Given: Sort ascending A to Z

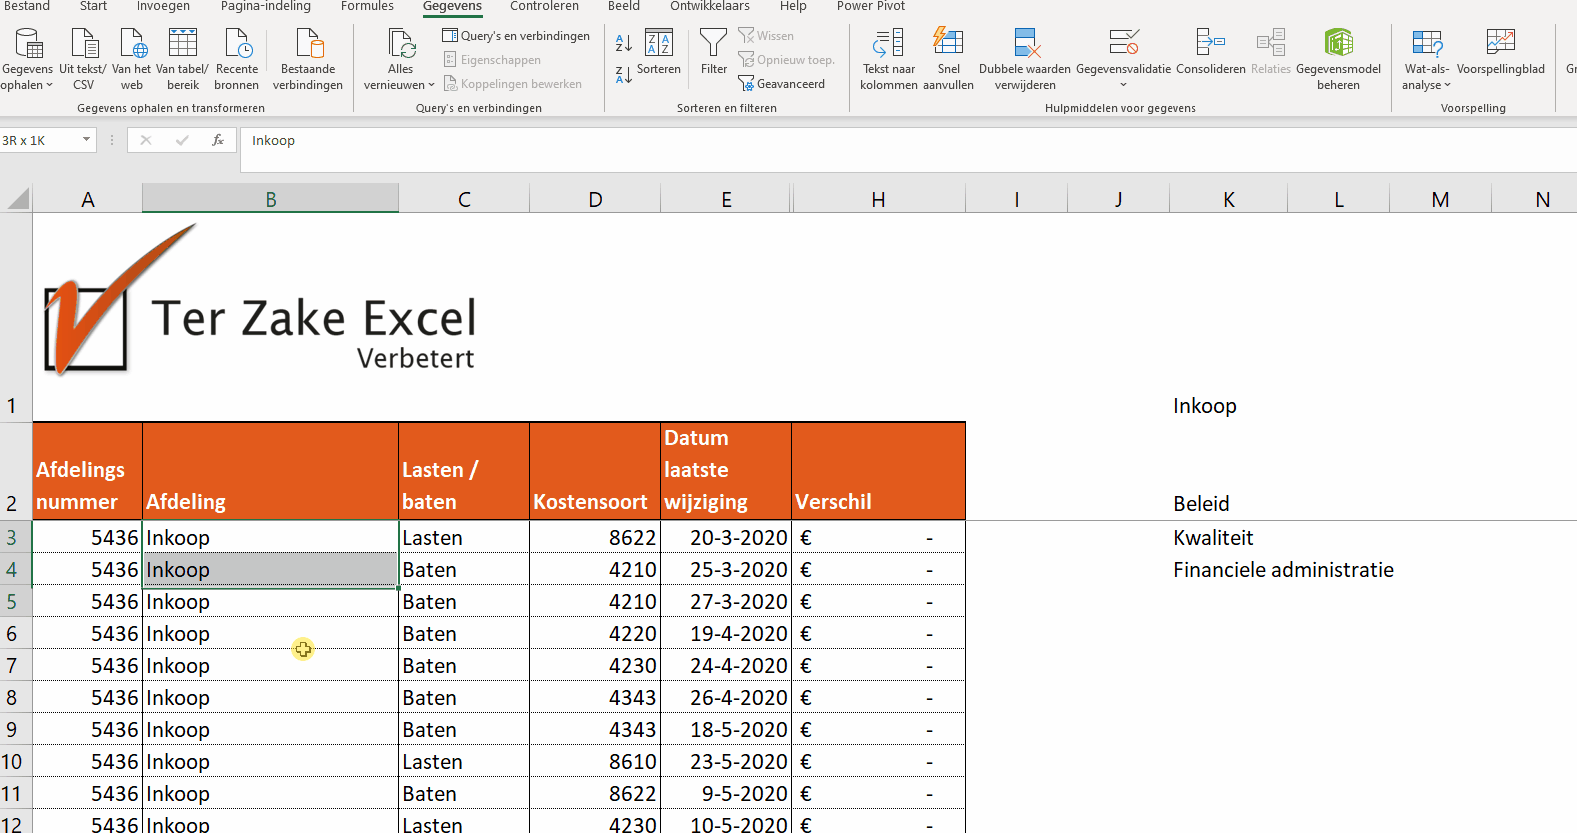Looking at the screenshot, I should [x=624, y=44].
